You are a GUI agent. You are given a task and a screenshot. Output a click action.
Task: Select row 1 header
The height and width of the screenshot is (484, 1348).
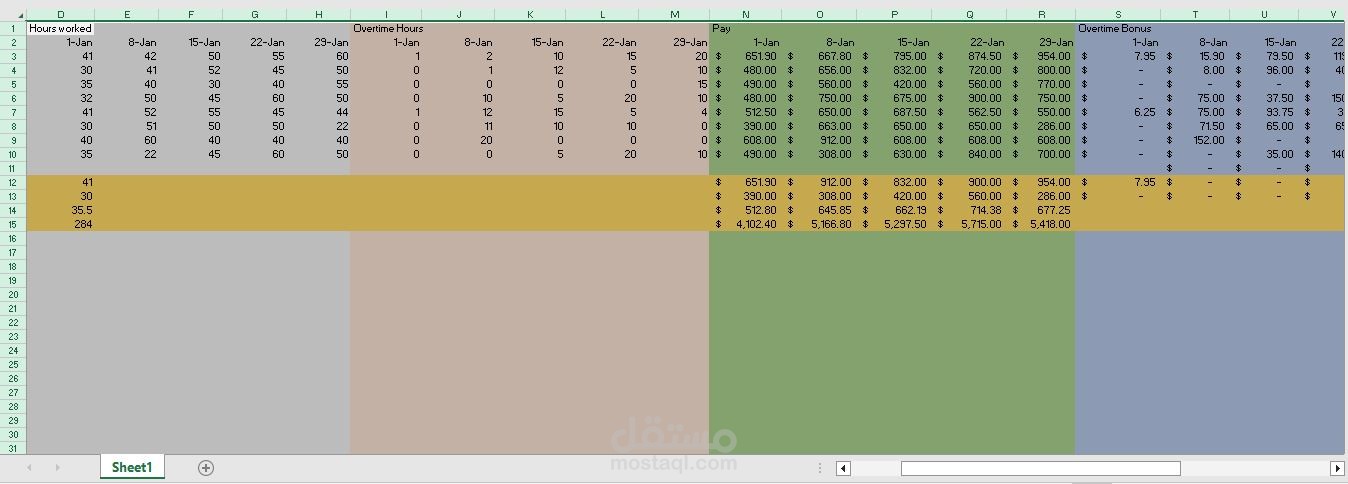13,28
